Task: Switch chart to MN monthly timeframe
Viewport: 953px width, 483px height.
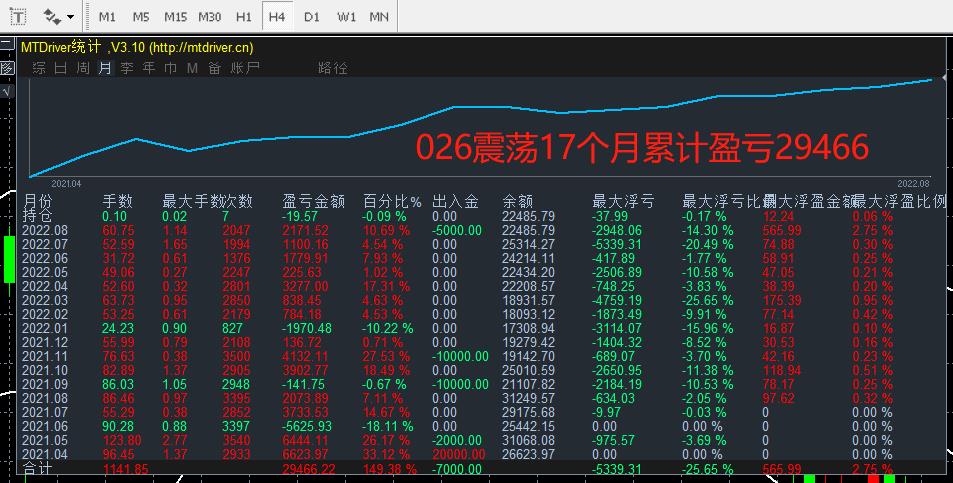Action: pos(379,17)
